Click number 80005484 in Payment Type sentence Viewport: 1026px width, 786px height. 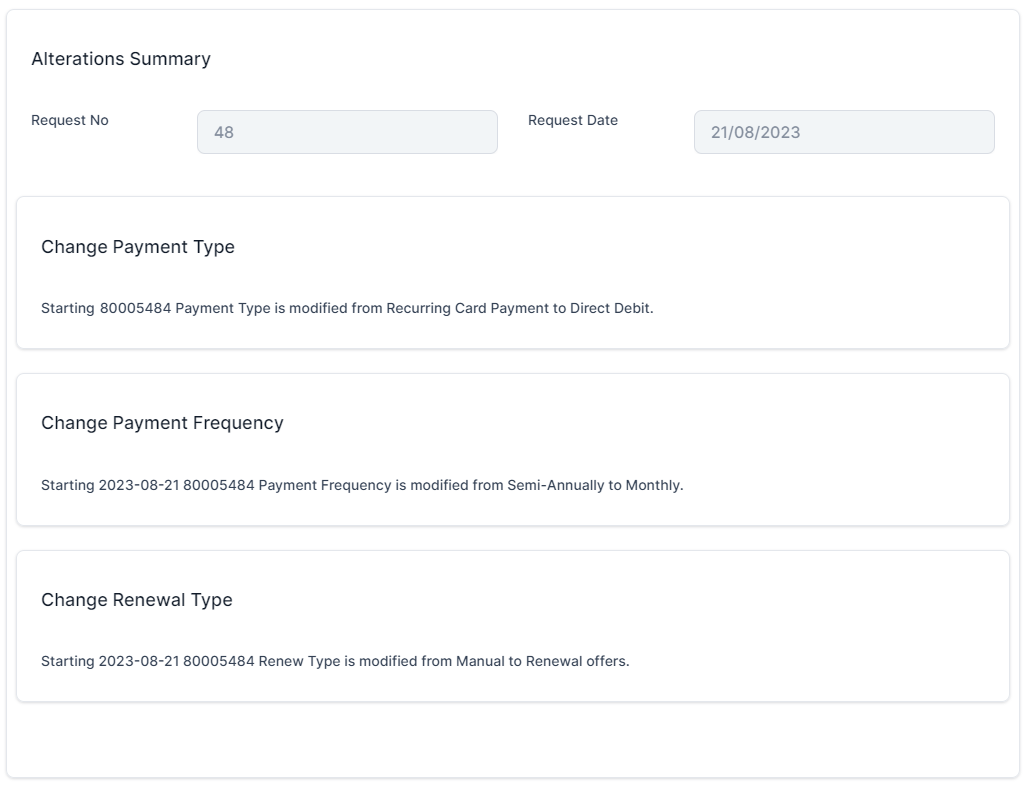click(135, 308)
